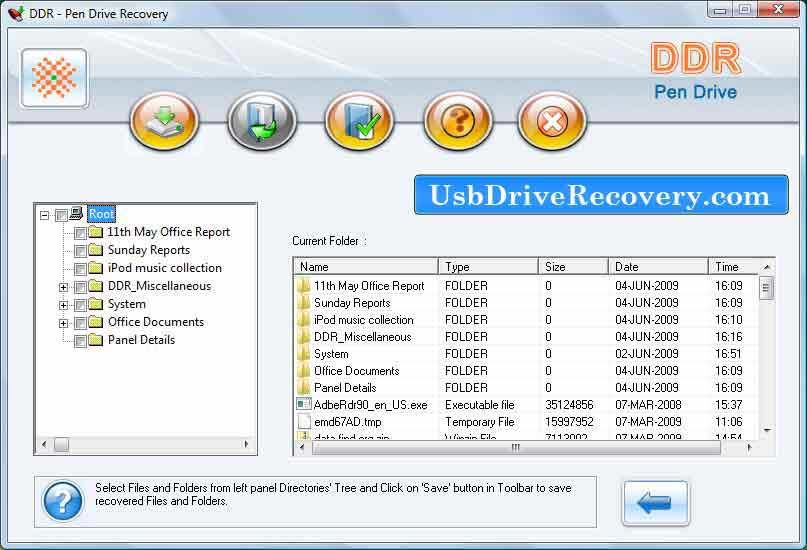Sort file list by Date column header
The image size is (807, 550).
(x=658, y=267)
